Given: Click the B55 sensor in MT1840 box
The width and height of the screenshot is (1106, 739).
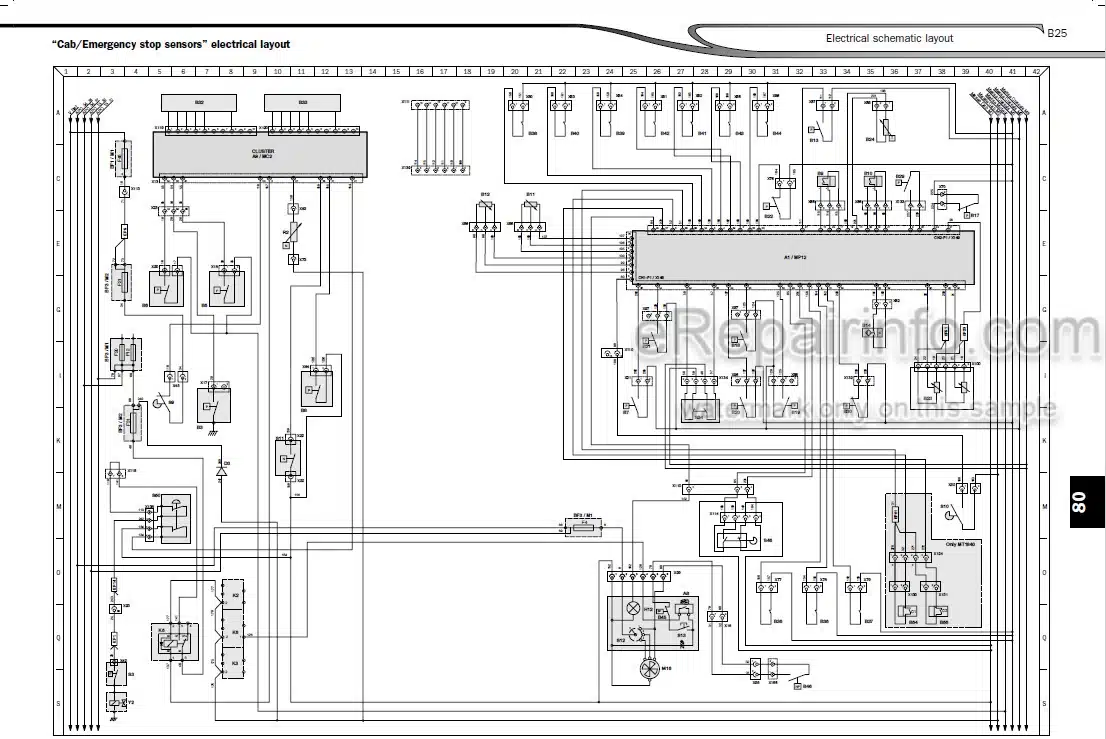Looking at the screenshot, I should tap(938, 611).
